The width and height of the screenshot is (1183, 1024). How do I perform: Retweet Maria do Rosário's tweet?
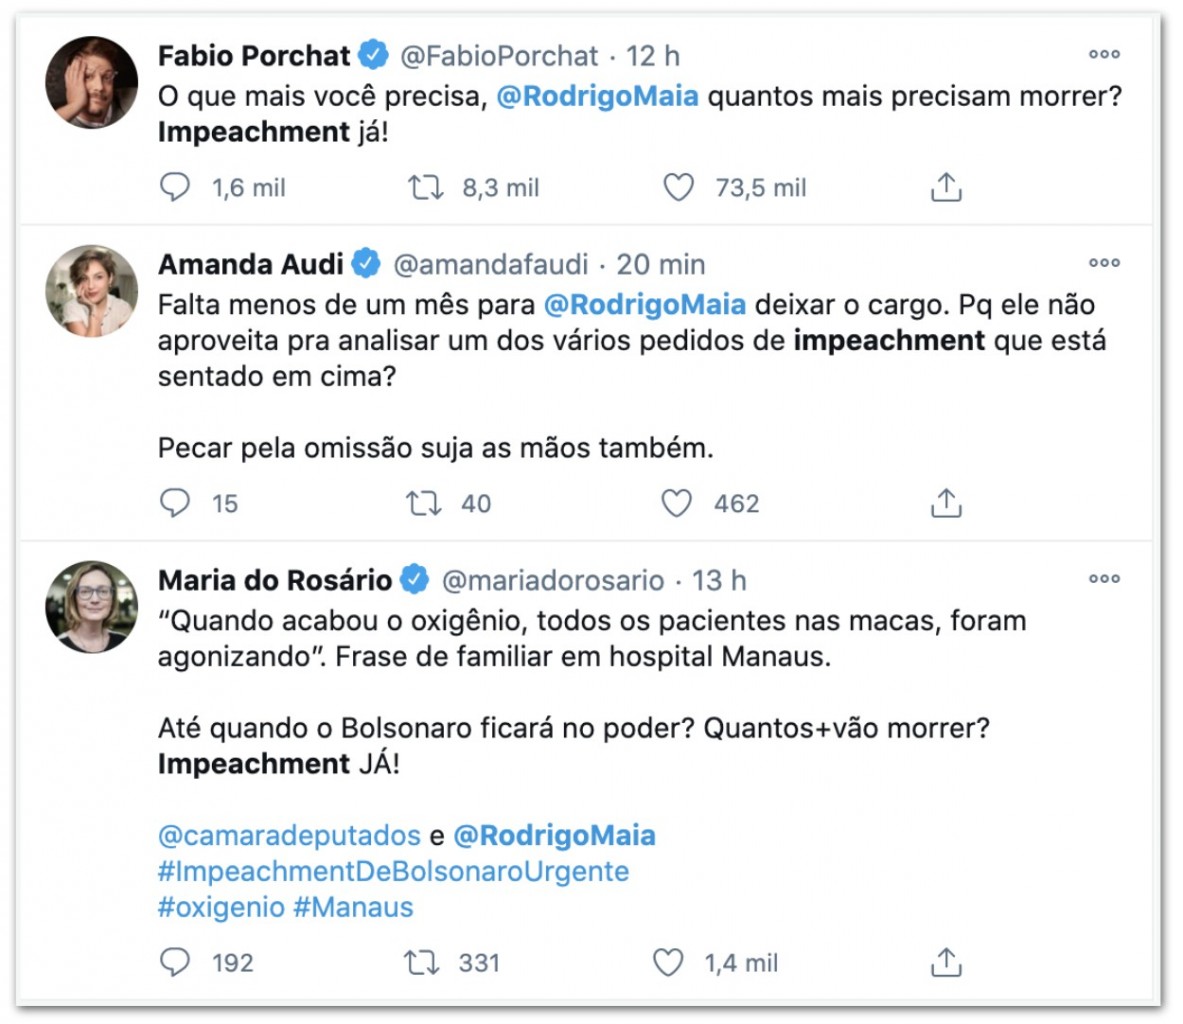(x=422, y=962)
